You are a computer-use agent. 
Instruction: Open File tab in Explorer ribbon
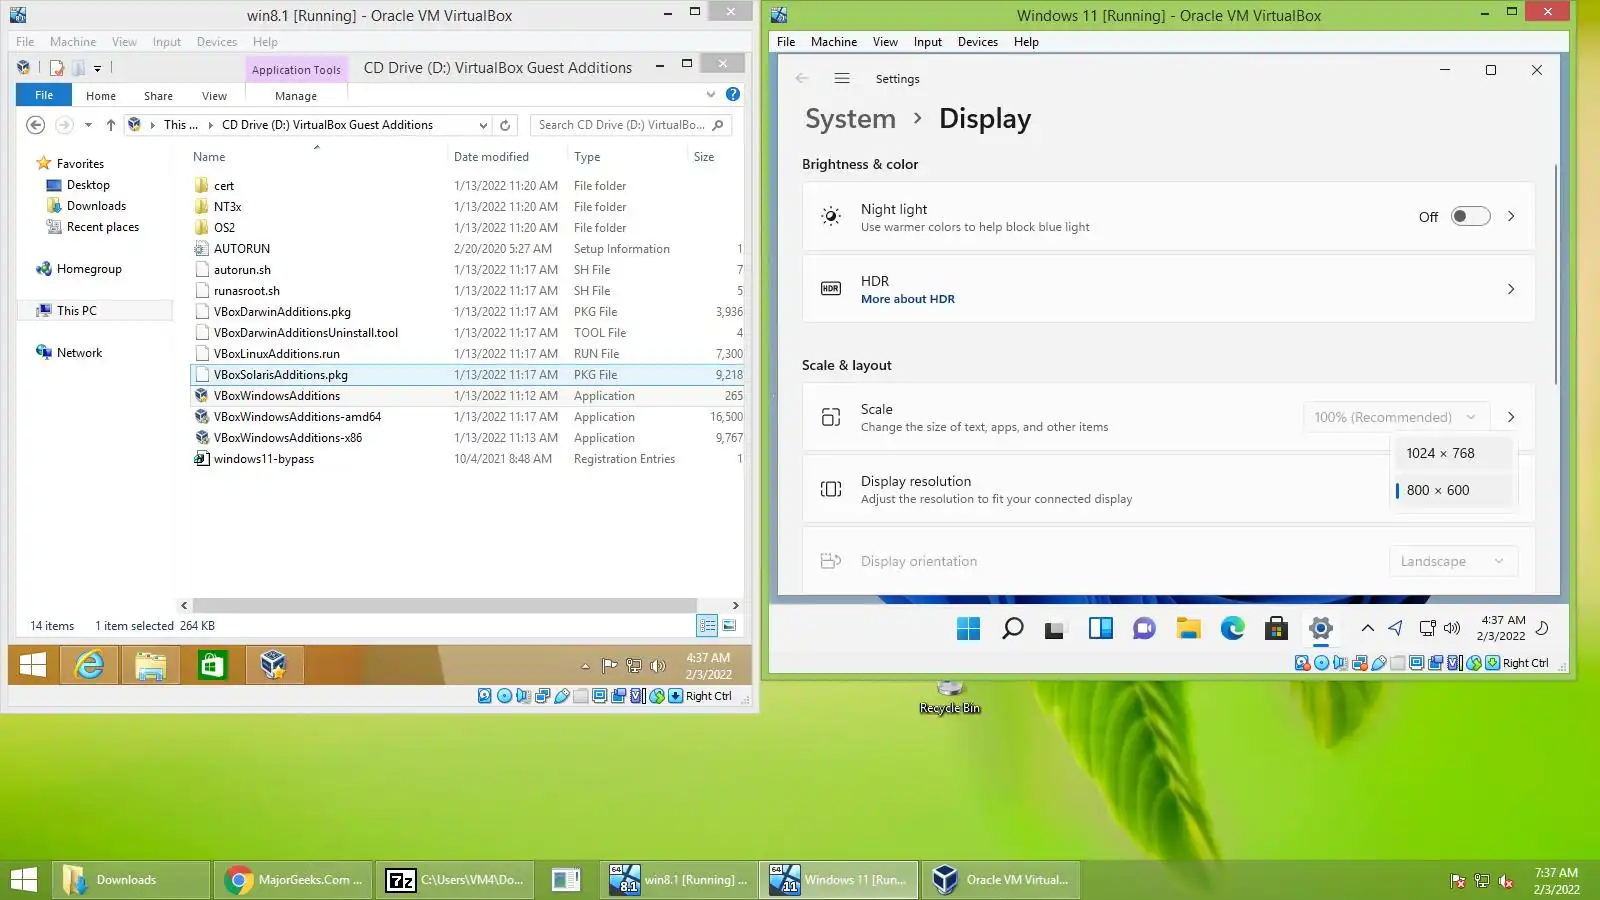(44, 95)
